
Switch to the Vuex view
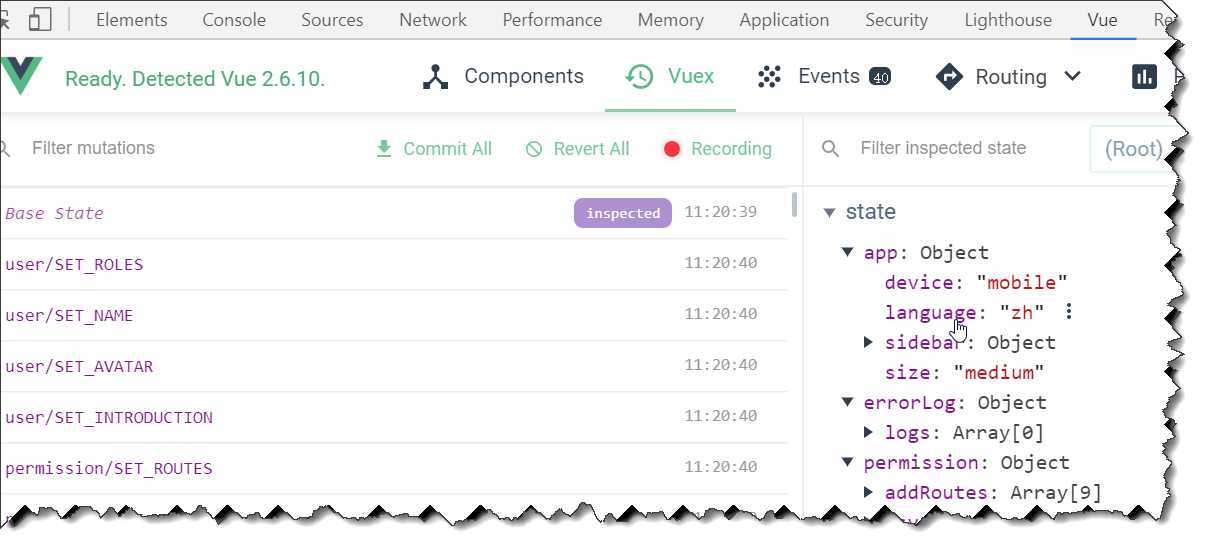(669, 77)
